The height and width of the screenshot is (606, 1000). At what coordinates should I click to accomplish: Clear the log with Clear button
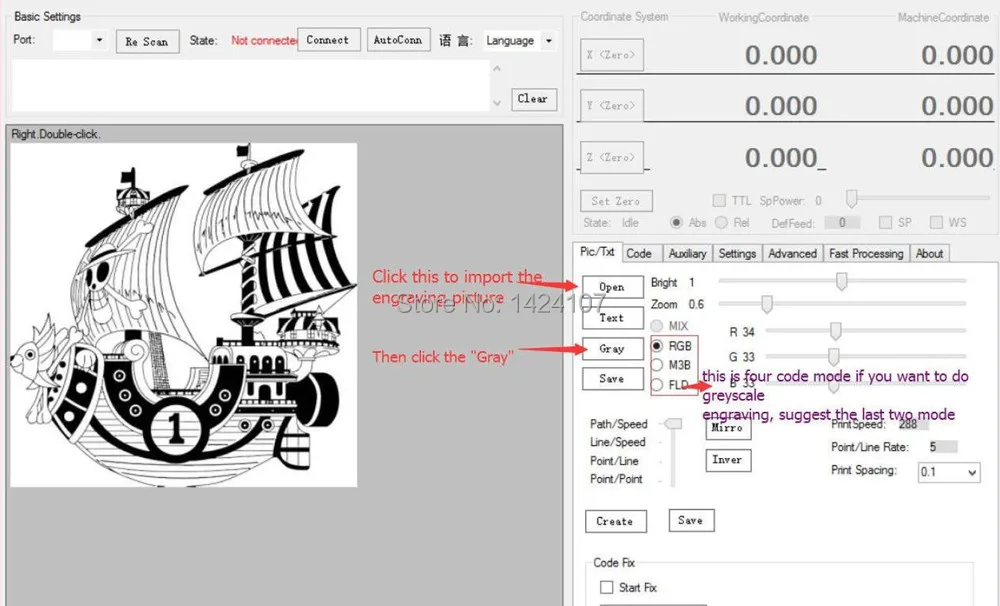(533, 99)
